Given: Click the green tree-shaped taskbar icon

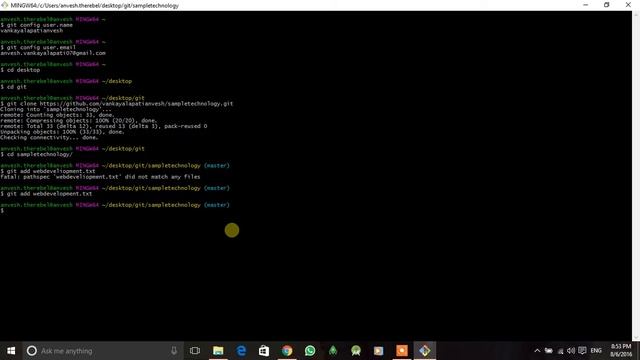Looking at the screenshot, I should pos(333,351).
